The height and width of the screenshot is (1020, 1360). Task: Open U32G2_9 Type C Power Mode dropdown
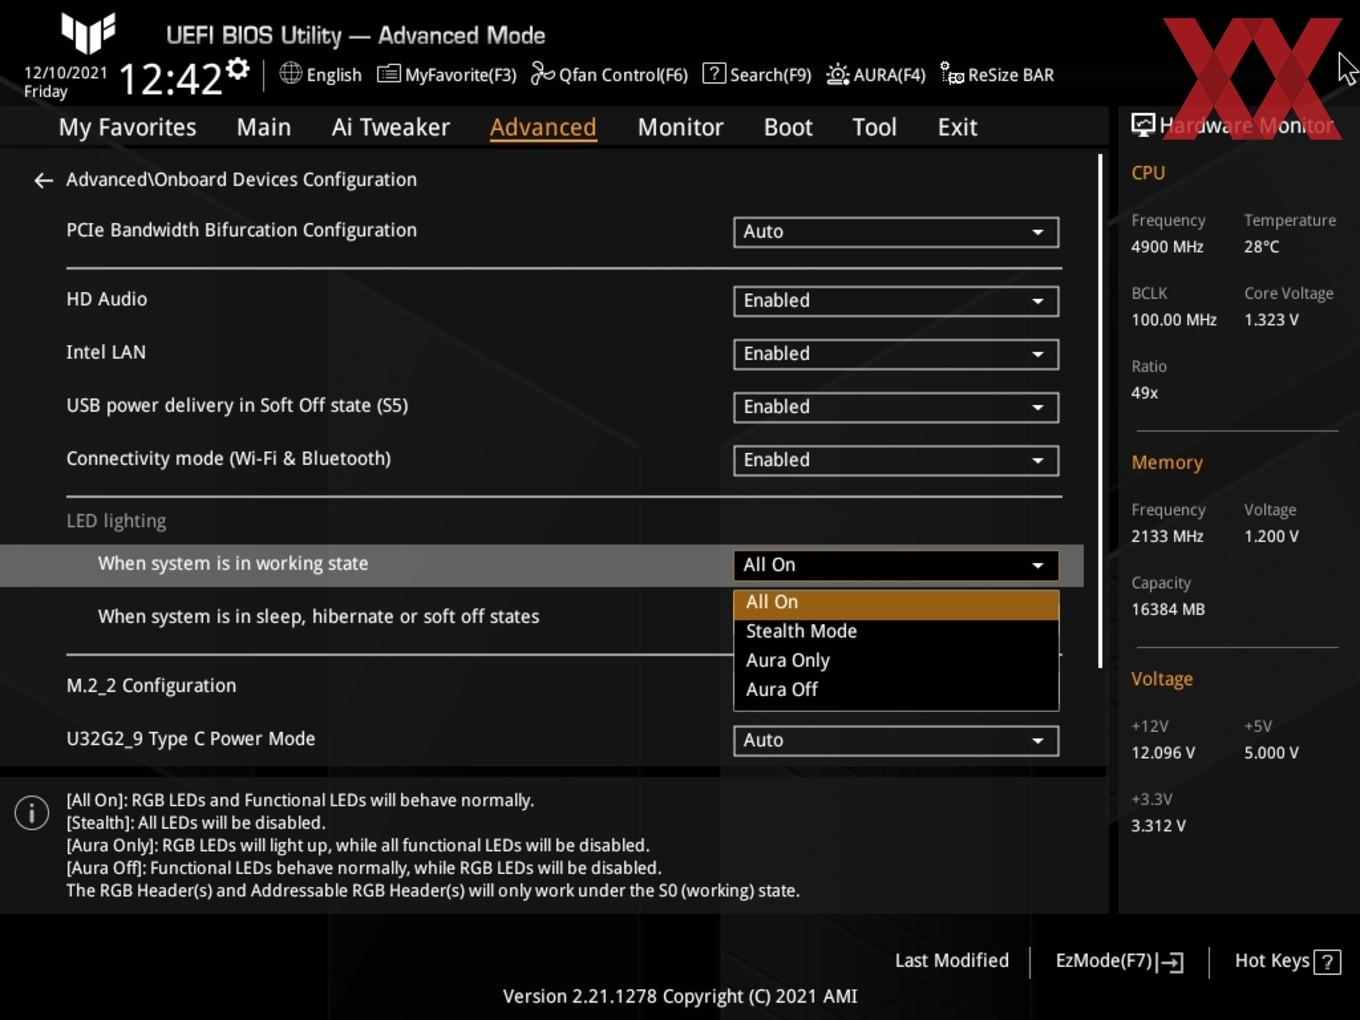coord(896,741)
